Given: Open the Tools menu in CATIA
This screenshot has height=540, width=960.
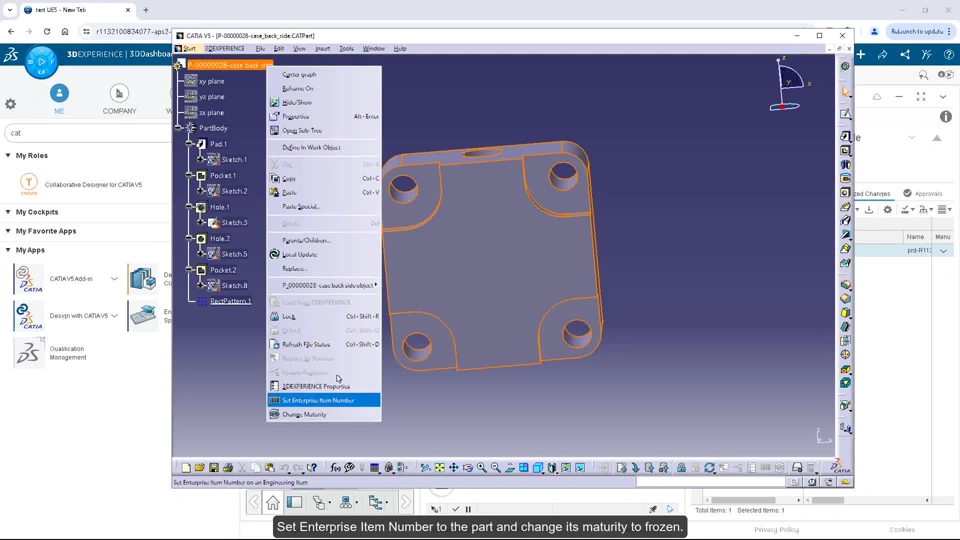Looking at the screenshot, I should [x=346, y=48].
